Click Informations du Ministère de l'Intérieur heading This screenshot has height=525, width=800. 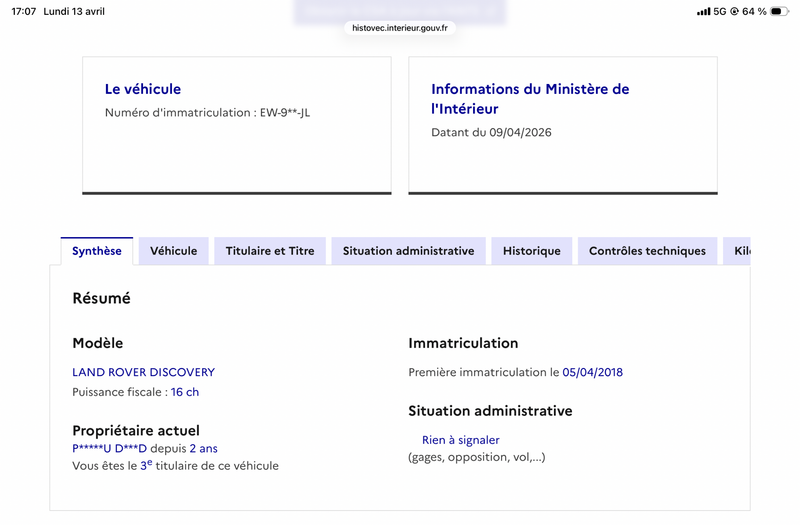(530, 98)
